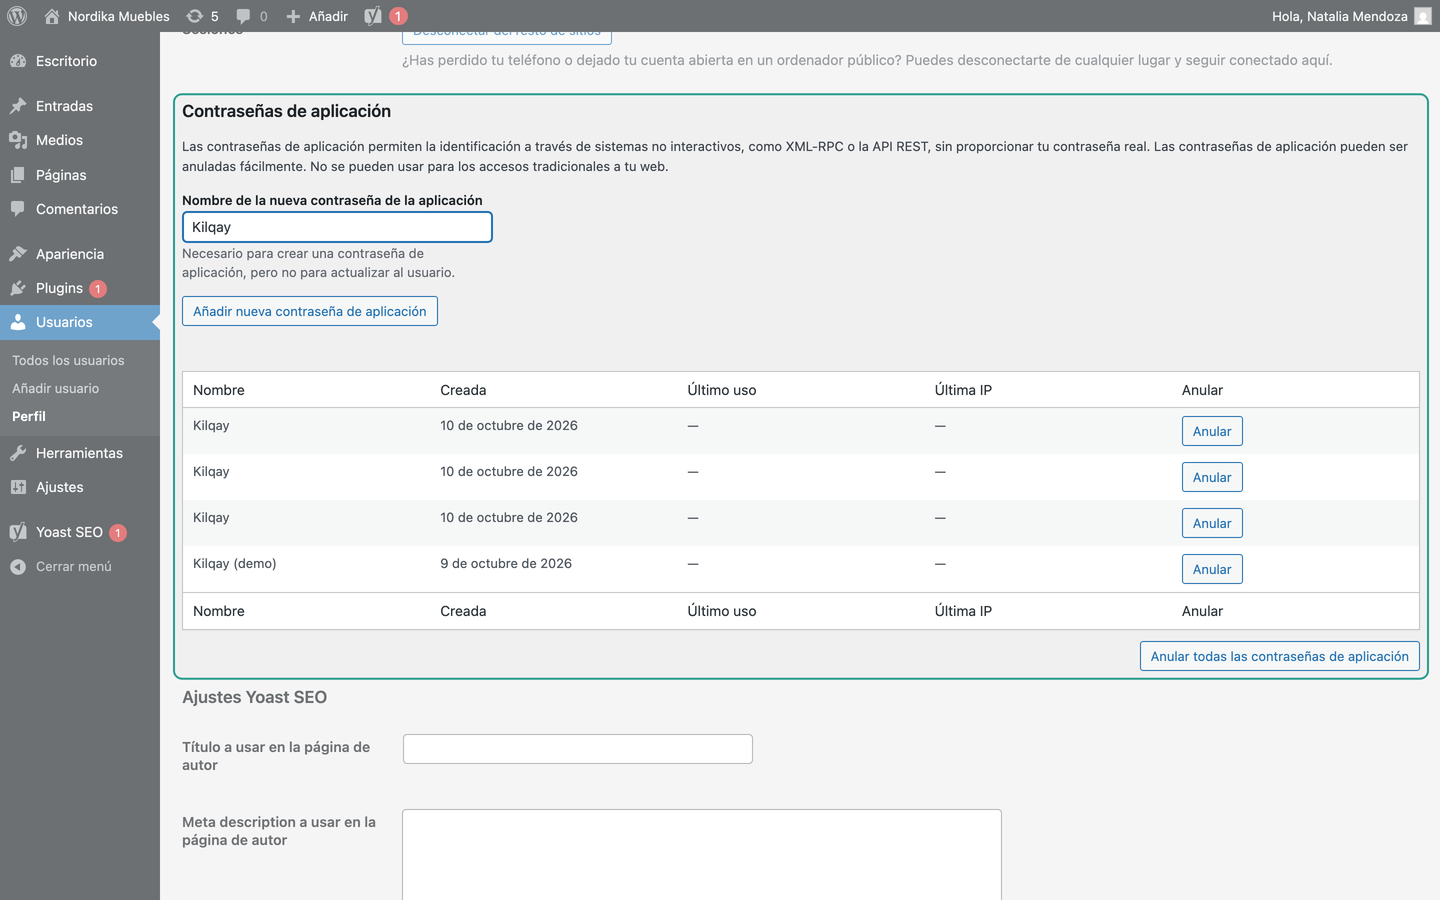1440x900 pixels.
Task: Open the Yoast icon in admin bar
Action: 373,16
